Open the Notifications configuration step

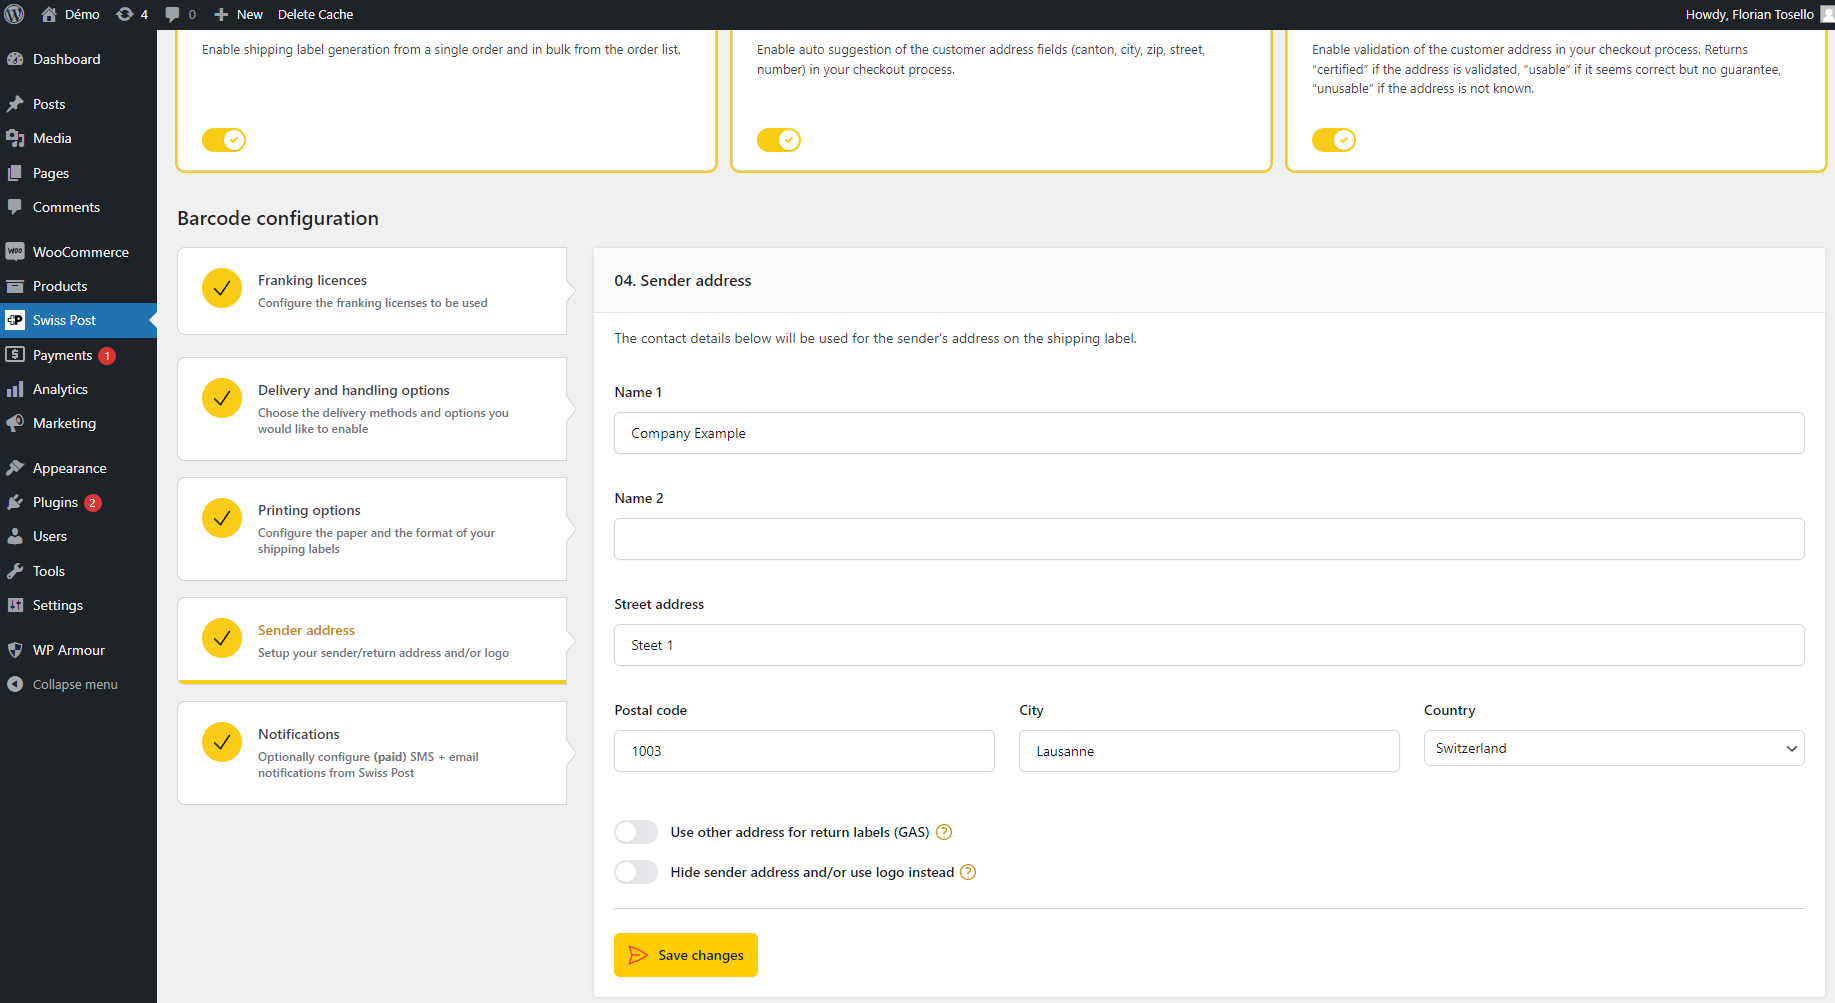pyautogui.click(x=371, y=752)
